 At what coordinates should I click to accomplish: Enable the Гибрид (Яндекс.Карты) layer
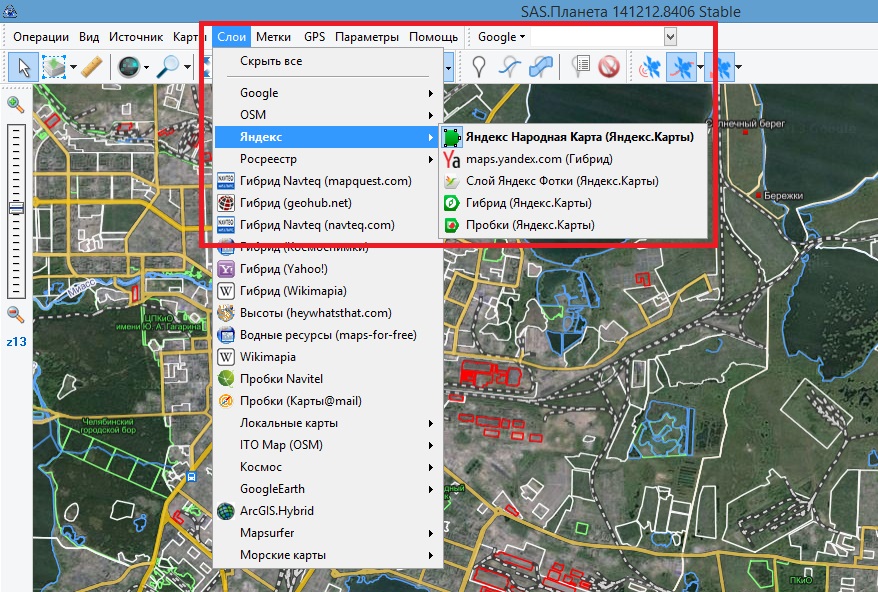[572, 203]
